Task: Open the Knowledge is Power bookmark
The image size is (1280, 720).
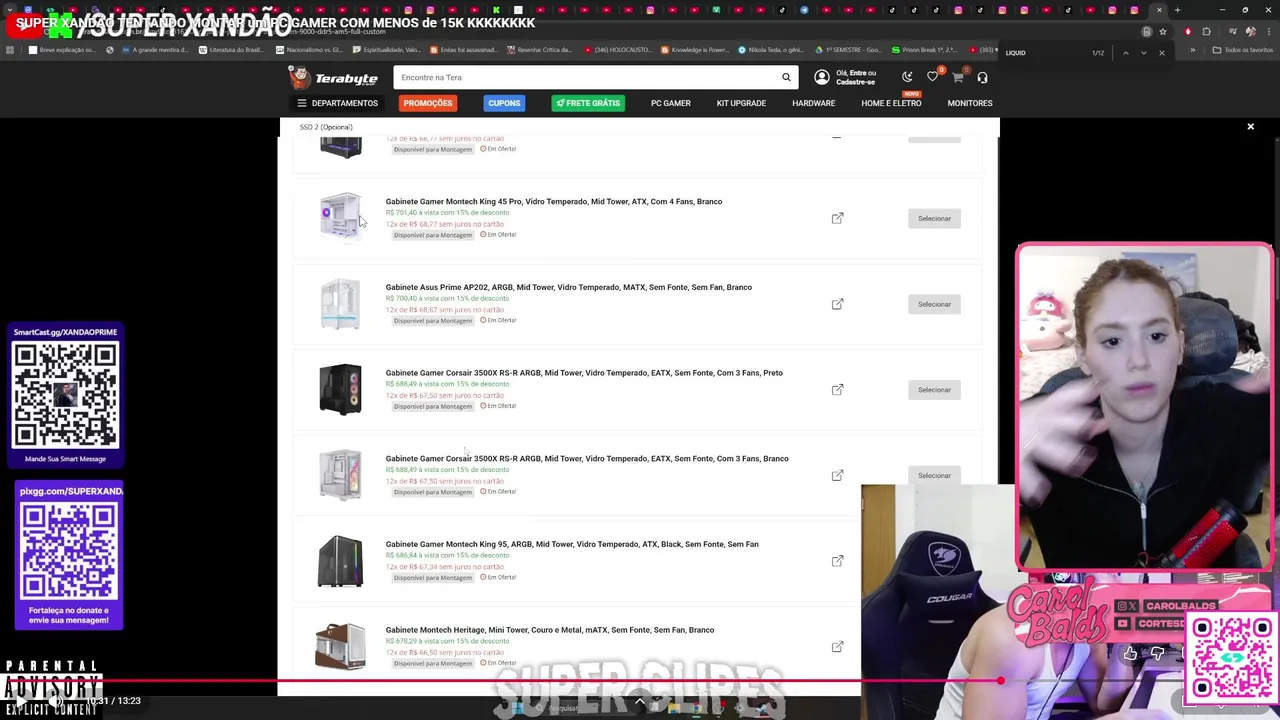Action: tap(693, 50)
